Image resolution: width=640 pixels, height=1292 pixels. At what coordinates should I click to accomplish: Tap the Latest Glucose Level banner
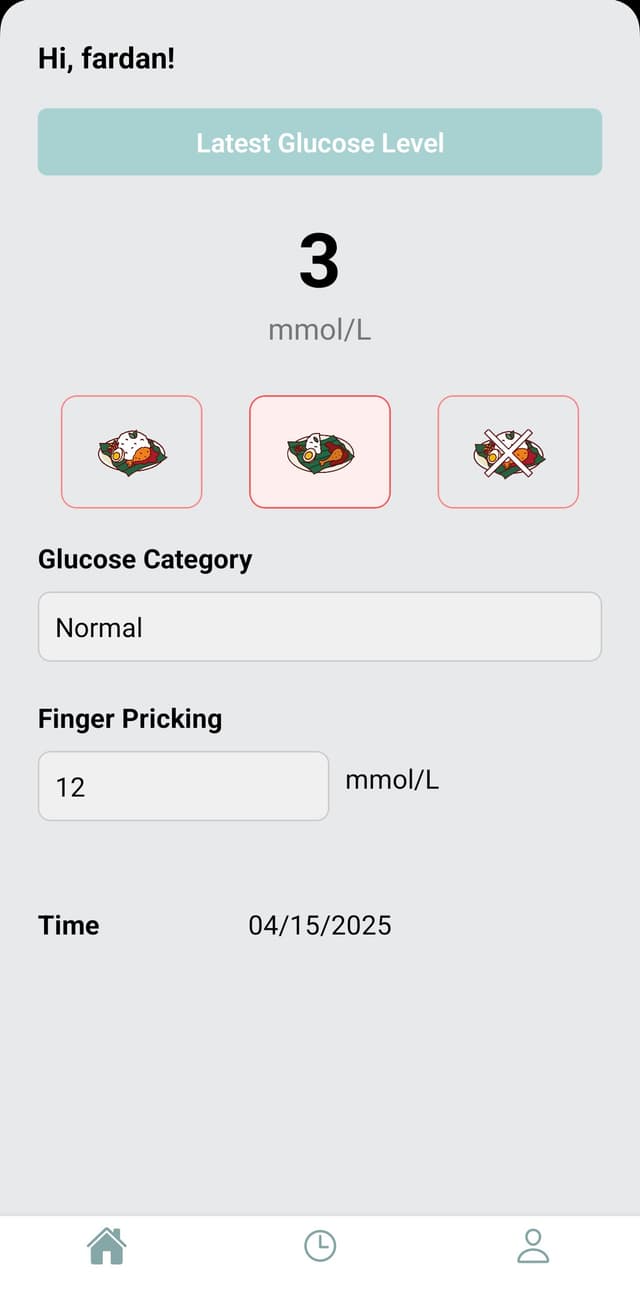click(x=320, y=142)
